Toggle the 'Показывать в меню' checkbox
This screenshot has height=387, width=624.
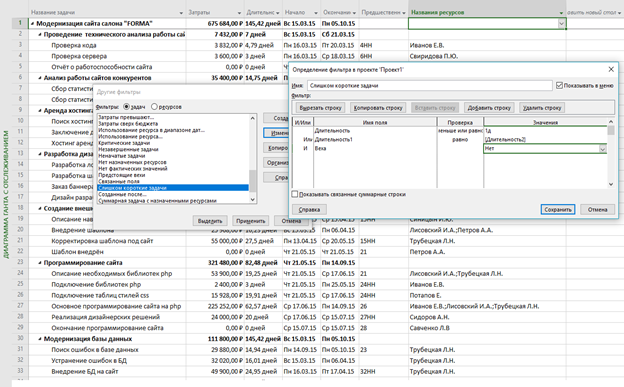coord(559,85)
